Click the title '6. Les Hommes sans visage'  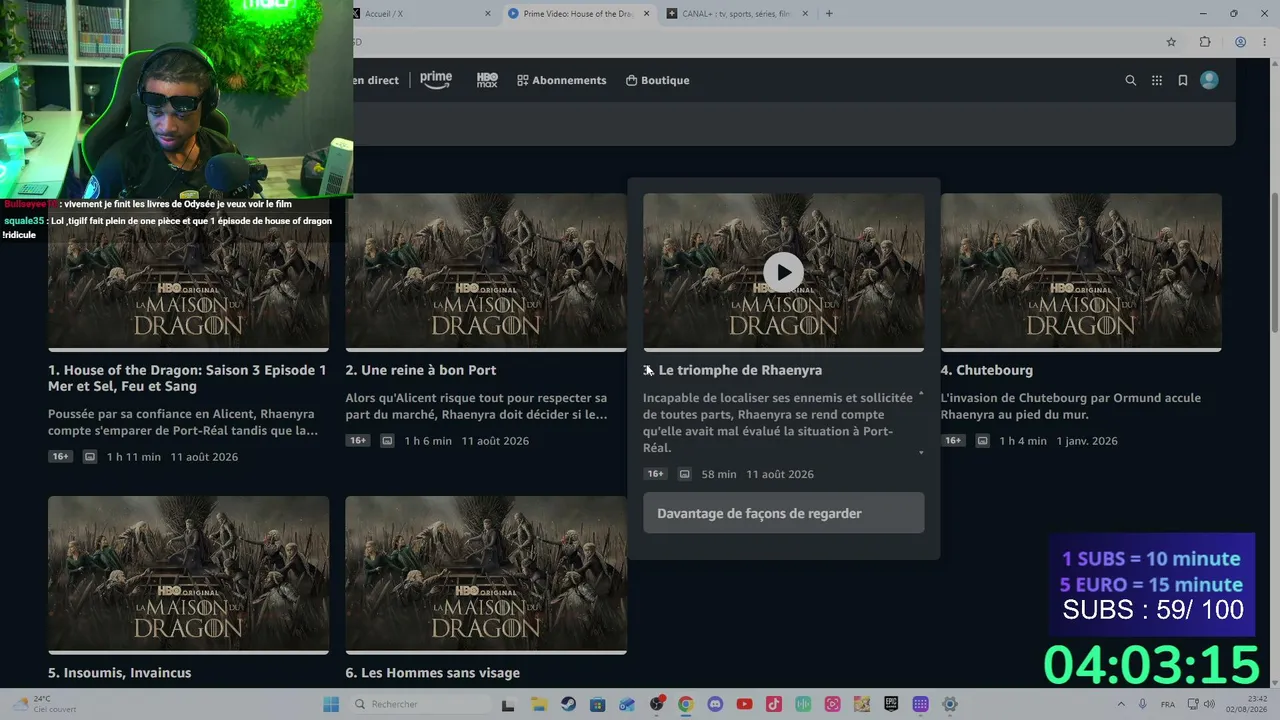pyautogui.click(x=433, y=673)
